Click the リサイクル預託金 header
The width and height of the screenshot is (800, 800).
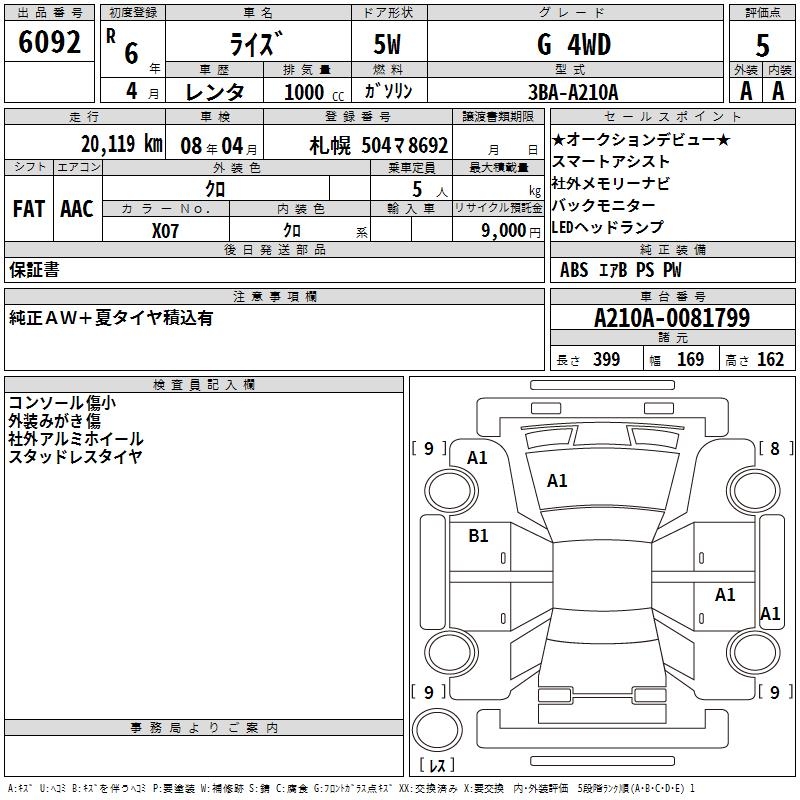click(x=498, y=208)
